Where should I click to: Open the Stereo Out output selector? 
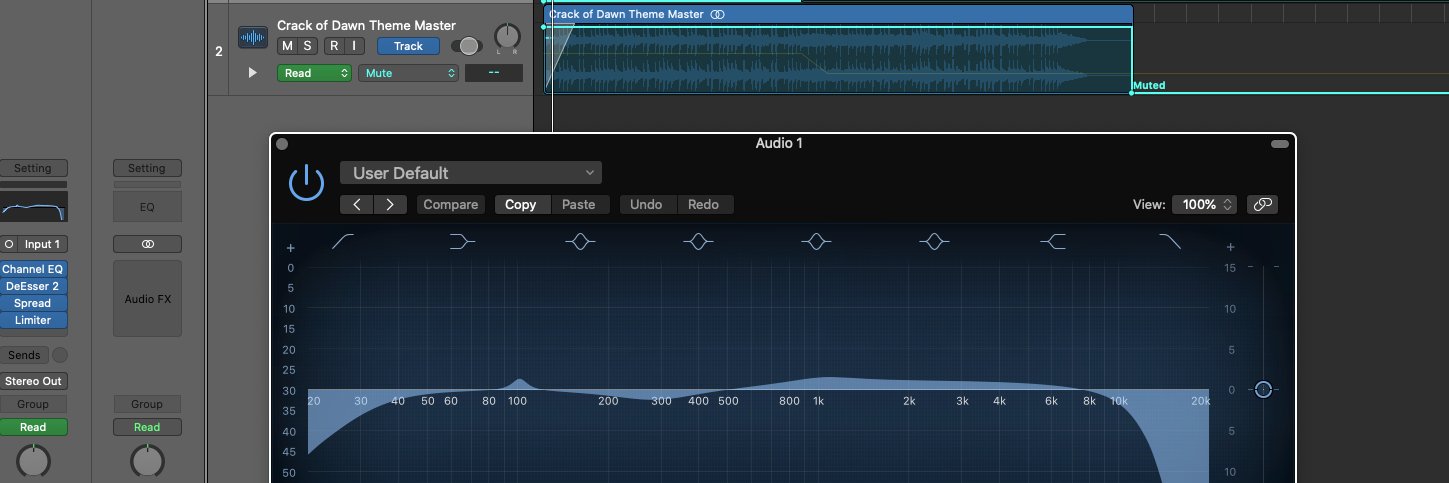pyautogui.click(x=33, y=381)
